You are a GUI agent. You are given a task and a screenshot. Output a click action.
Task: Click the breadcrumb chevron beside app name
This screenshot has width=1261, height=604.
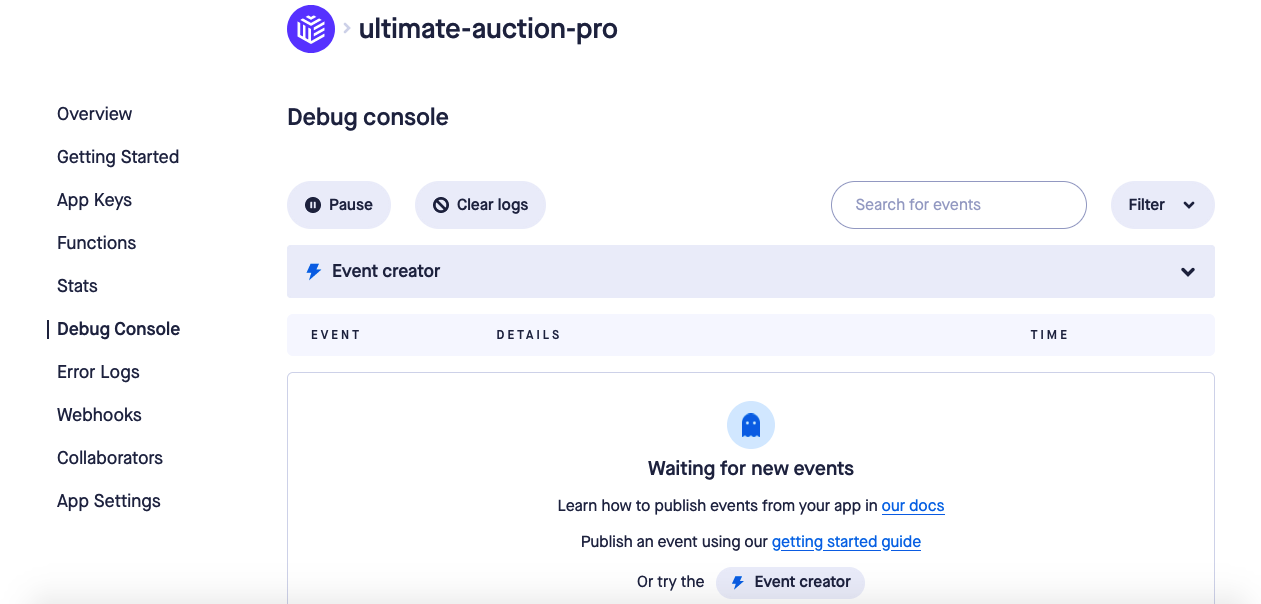[x=347, y=28]
